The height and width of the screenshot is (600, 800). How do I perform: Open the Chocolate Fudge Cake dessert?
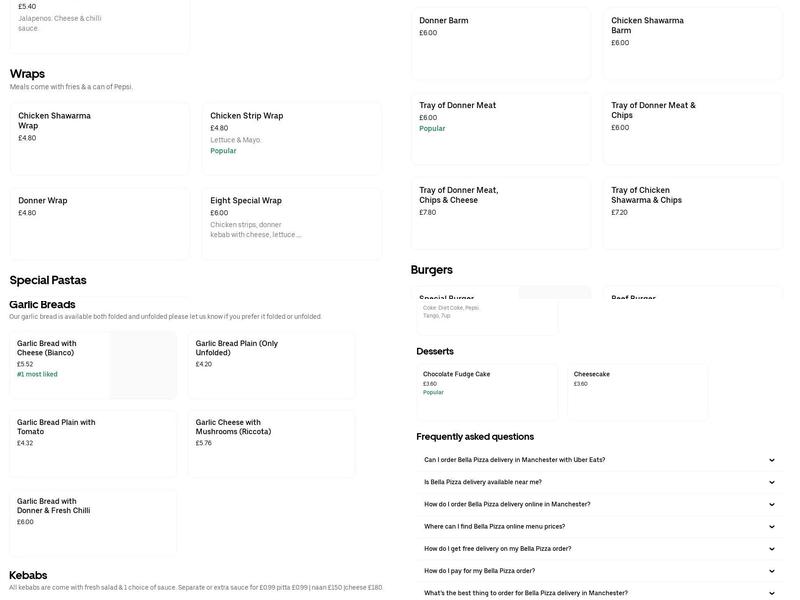487,392
